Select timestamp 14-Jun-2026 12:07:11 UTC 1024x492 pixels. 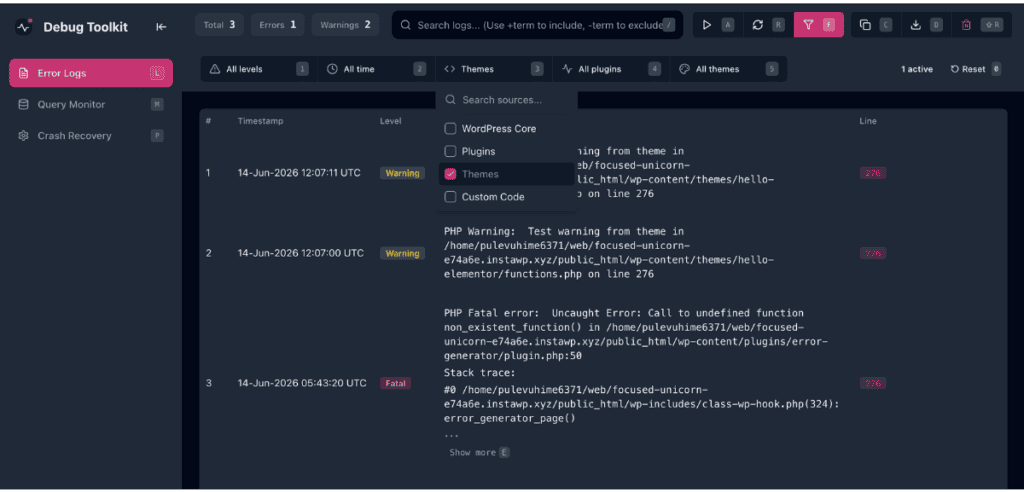pos(299,173)
